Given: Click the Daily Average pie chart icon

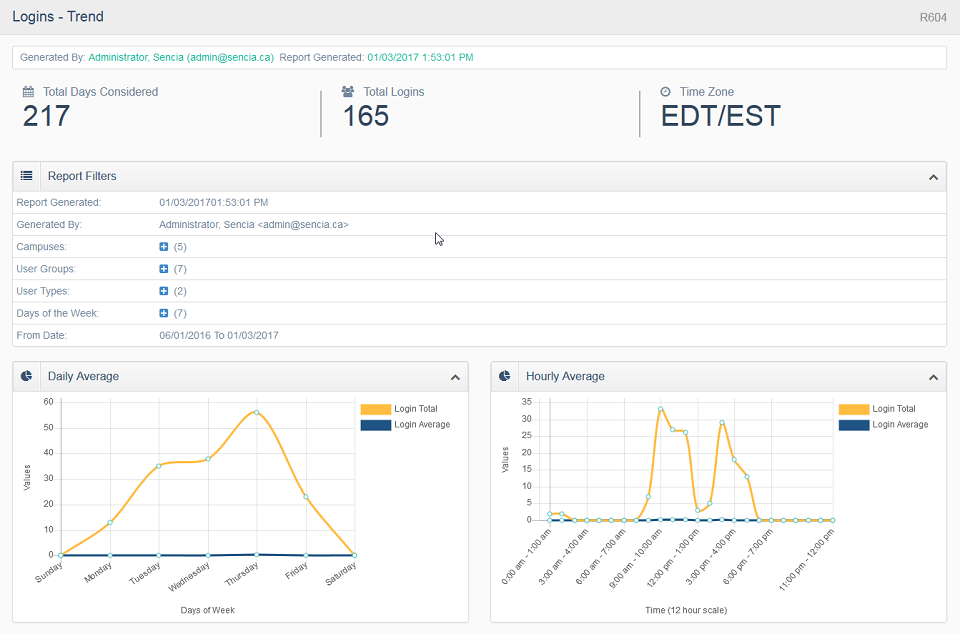Looking at the screenshot, I should (x=26, y=377).
